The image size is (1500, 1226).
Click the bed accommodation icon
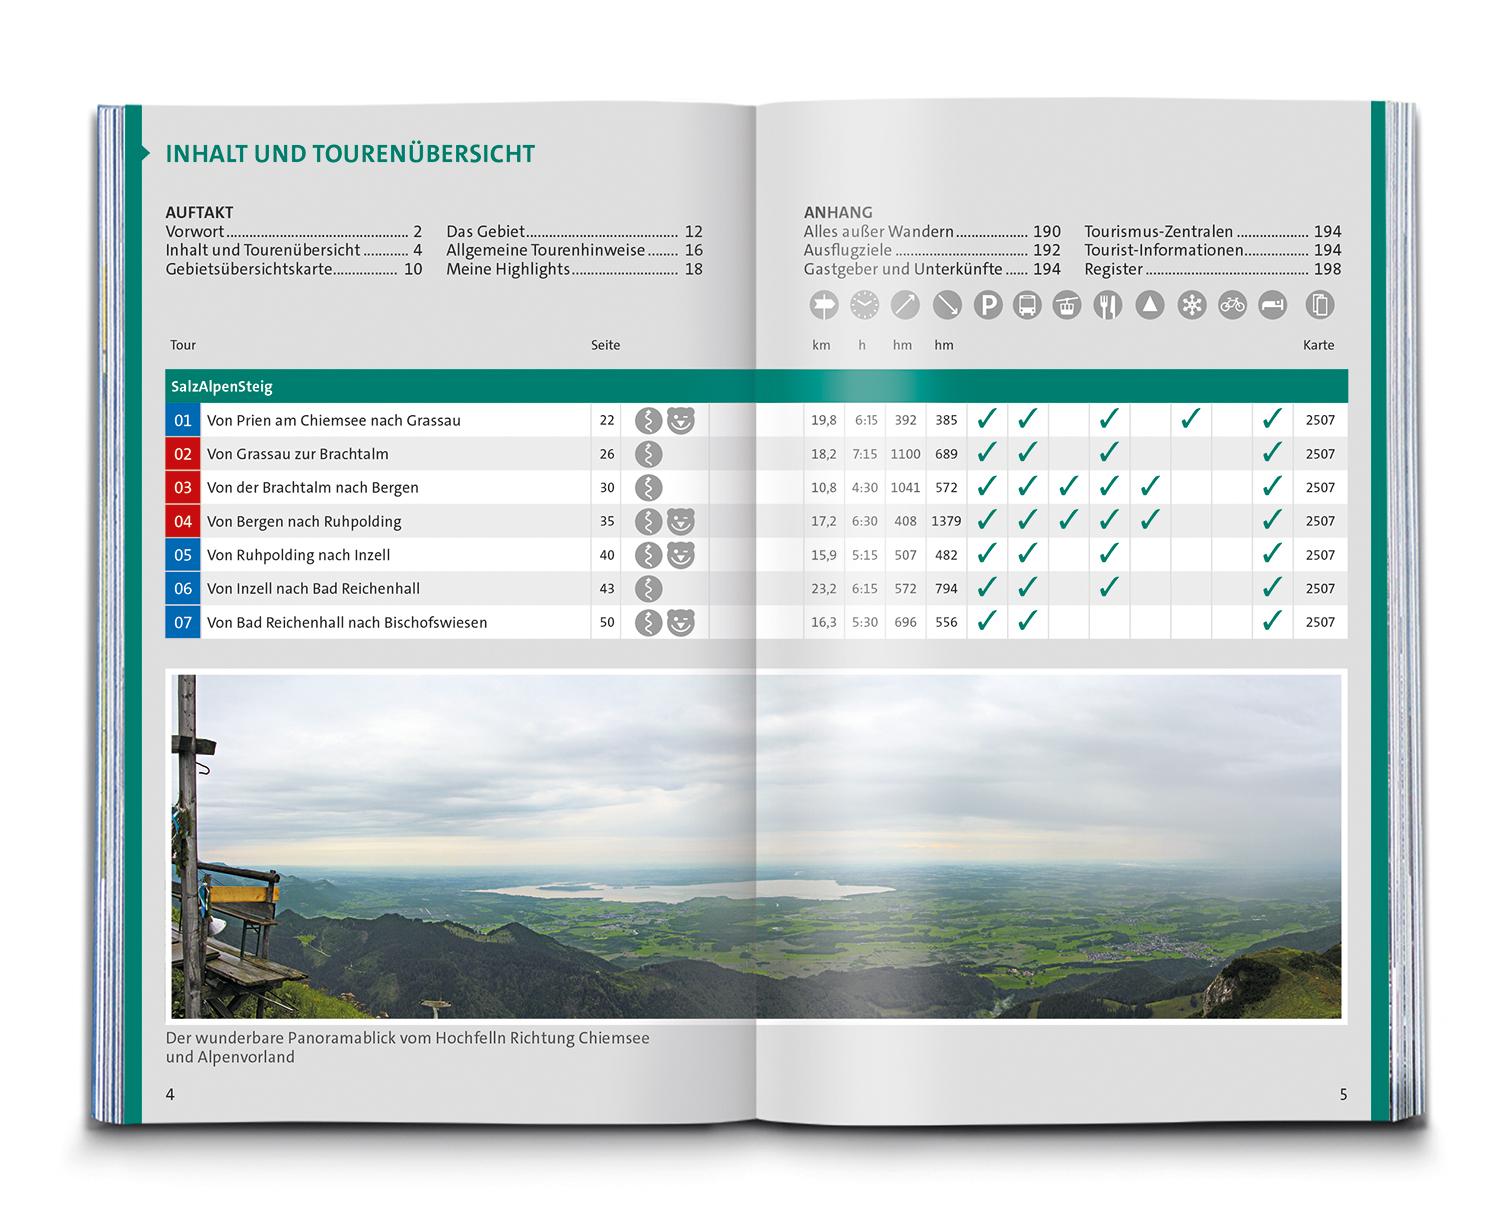tap(1272, 305)
